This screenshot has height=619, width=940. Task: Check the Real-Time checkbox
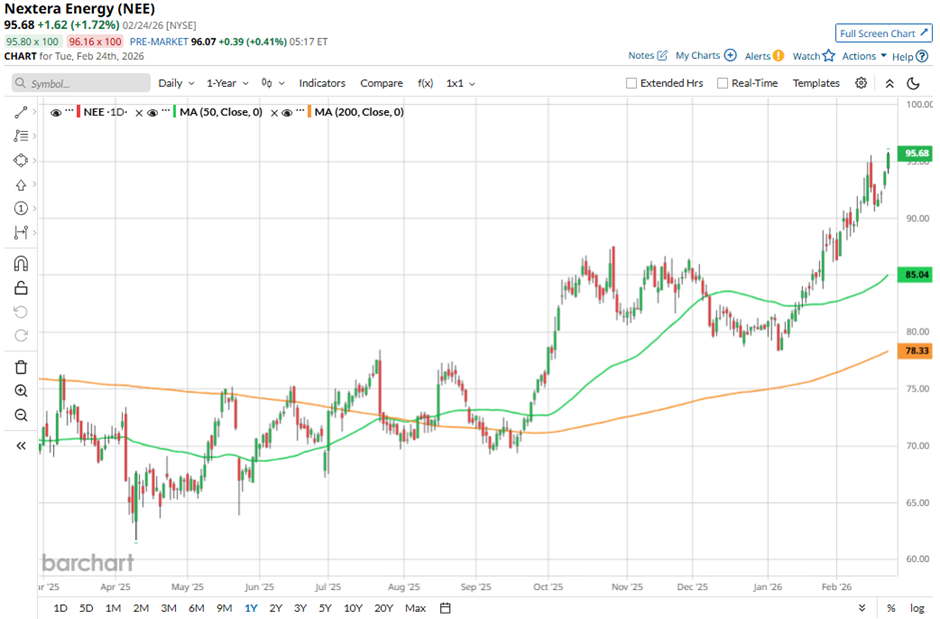tap(722, 83)
